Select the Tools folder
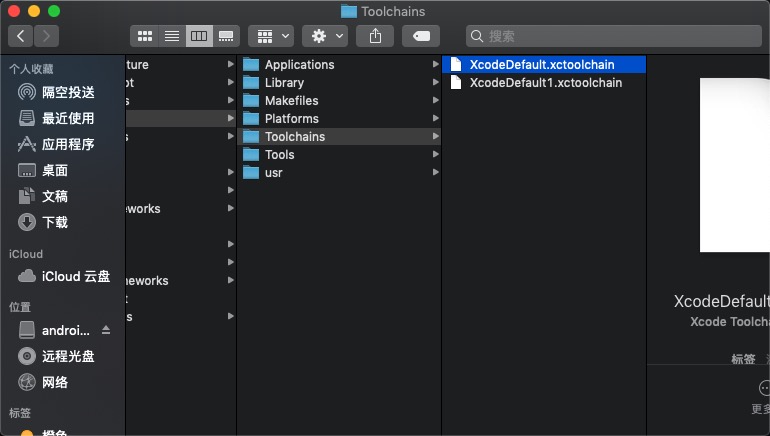This screenshot has width=770, height=436. [339, 154]
